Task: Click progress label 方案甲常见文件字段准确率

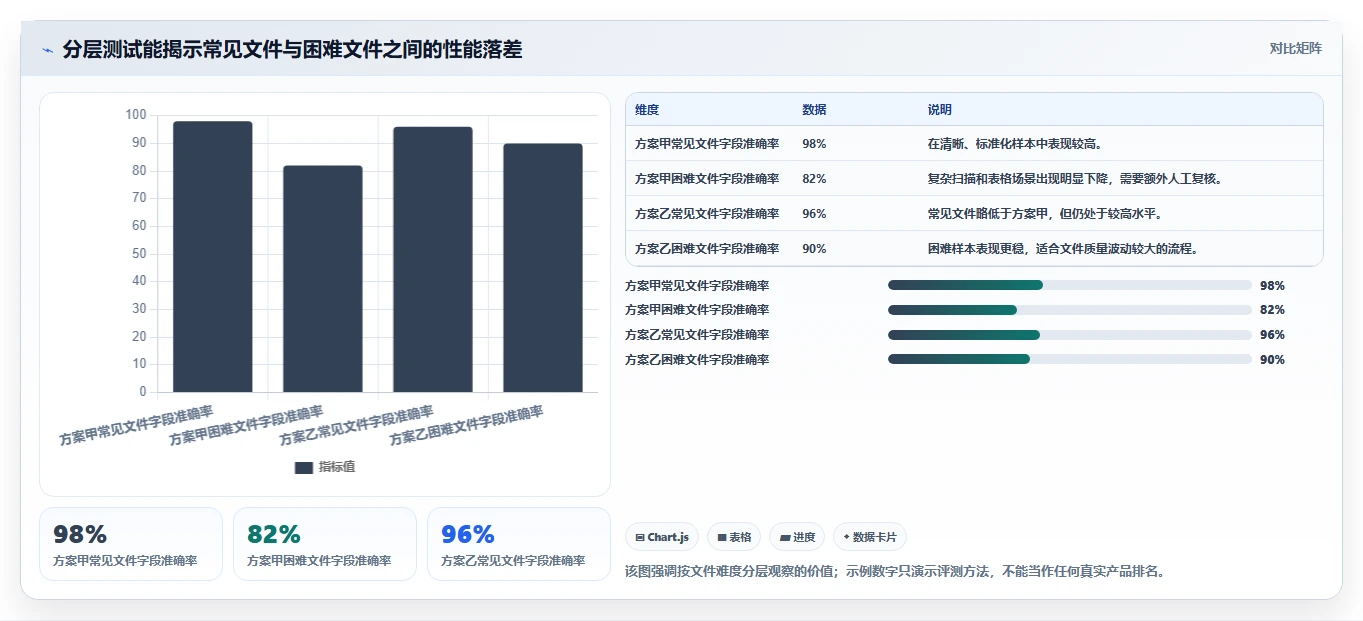Action: pos(697,285)
